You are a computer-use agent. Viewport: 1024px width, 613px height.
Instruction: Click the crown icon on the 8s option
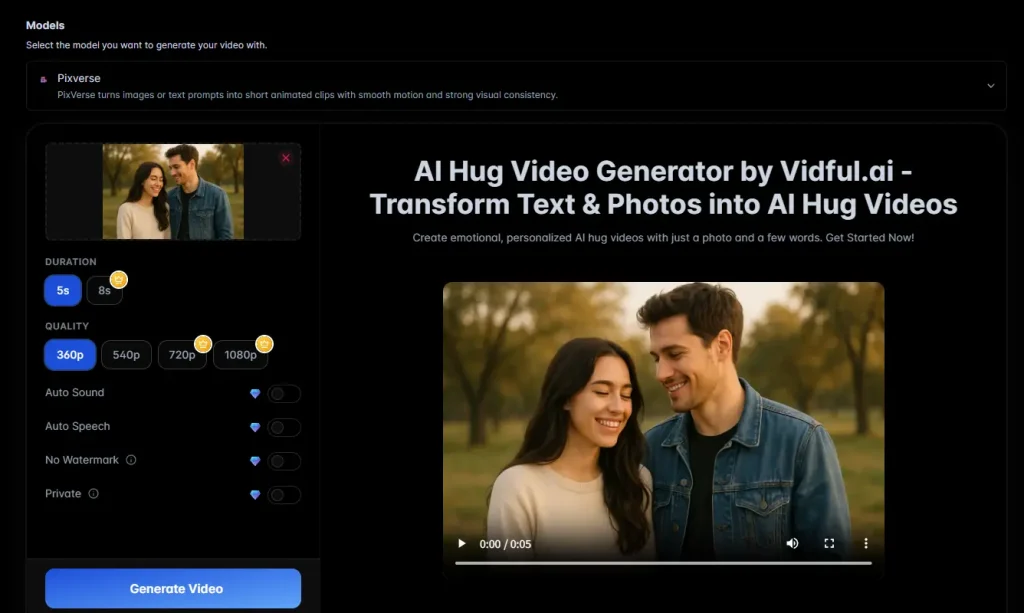point(119,280)
